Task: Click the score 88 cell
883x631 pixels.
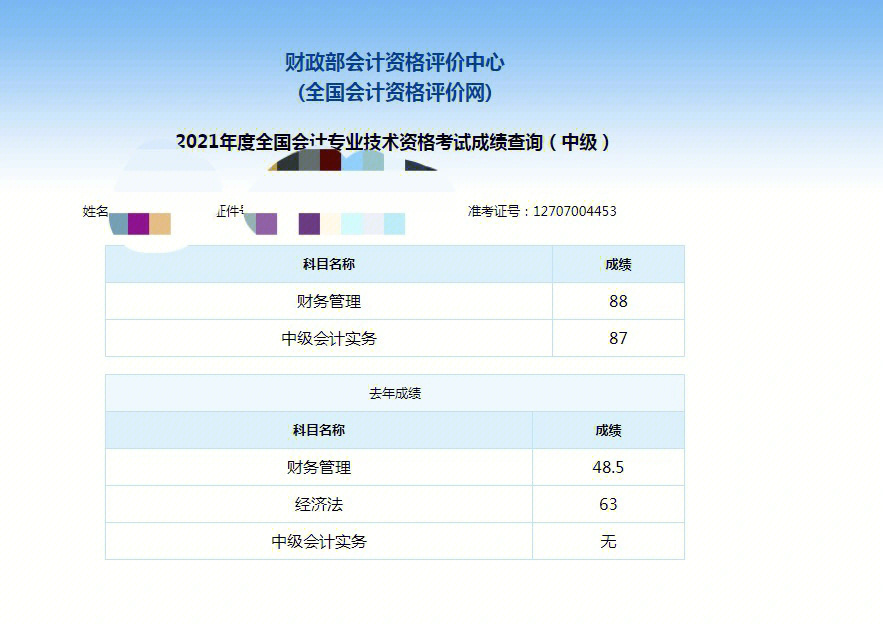Action: 618,301
